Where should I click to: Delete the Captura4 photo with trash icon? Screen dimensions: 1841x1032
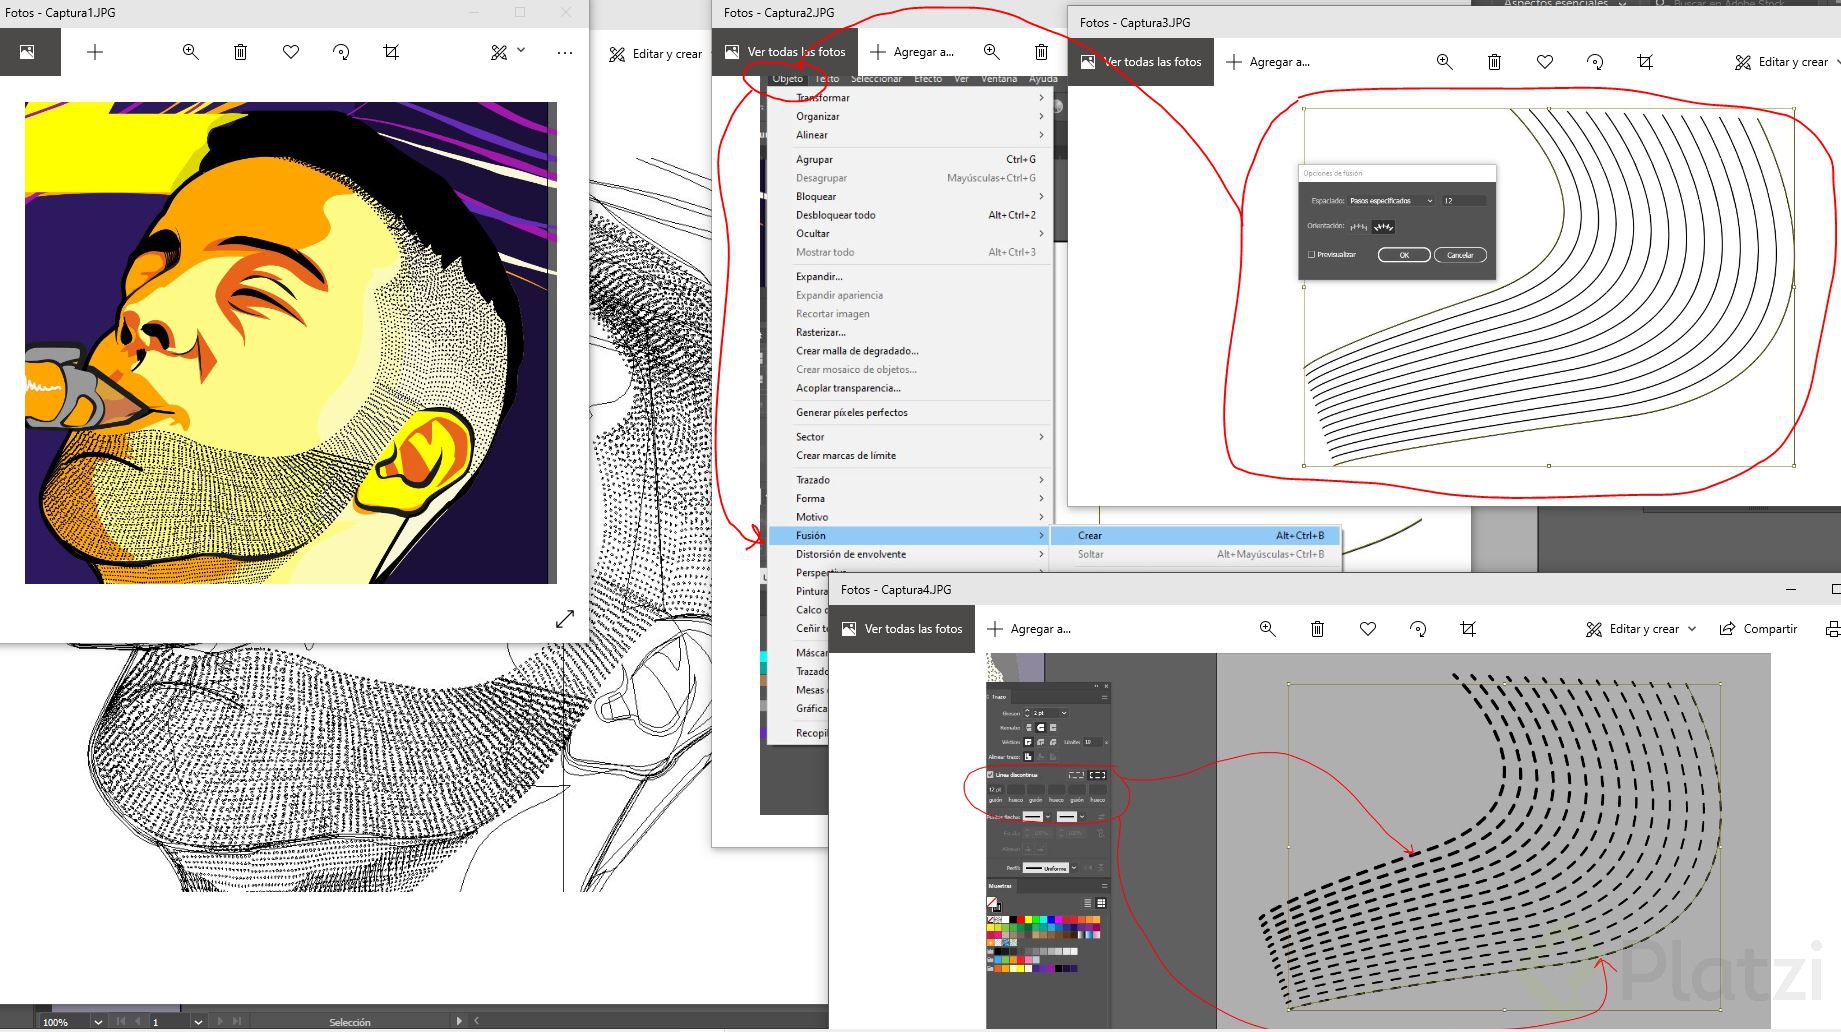[x=1317, y=629]
